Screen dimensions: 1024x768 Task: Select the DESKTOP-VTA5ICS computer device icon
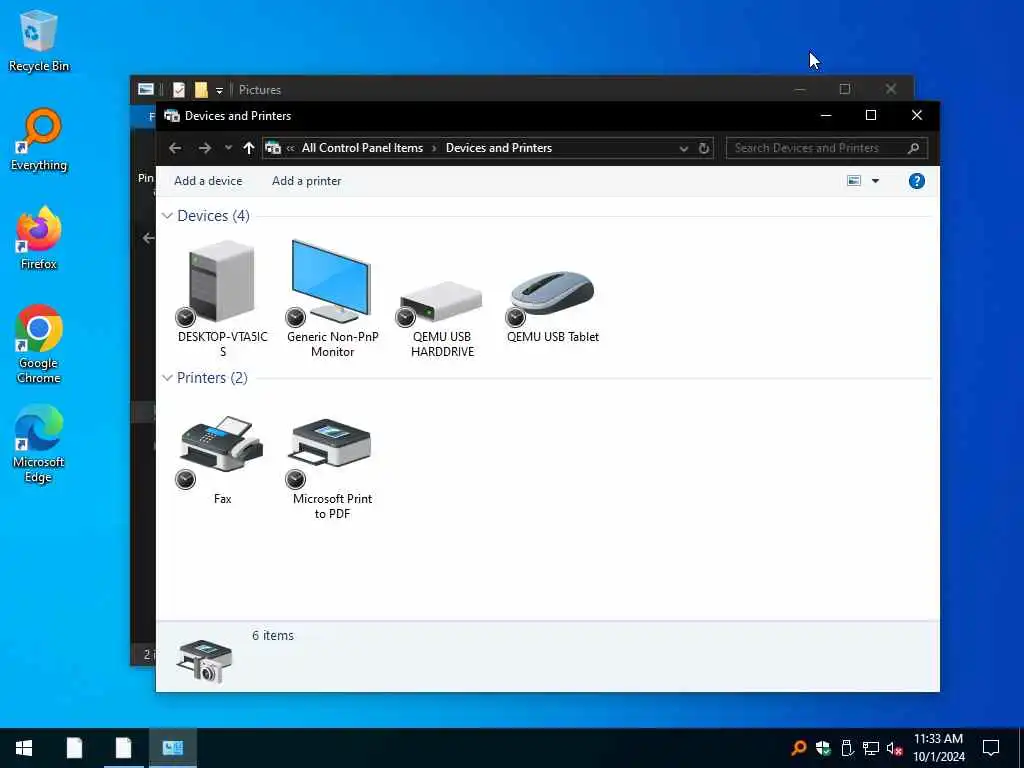click(x=222, y=282)
